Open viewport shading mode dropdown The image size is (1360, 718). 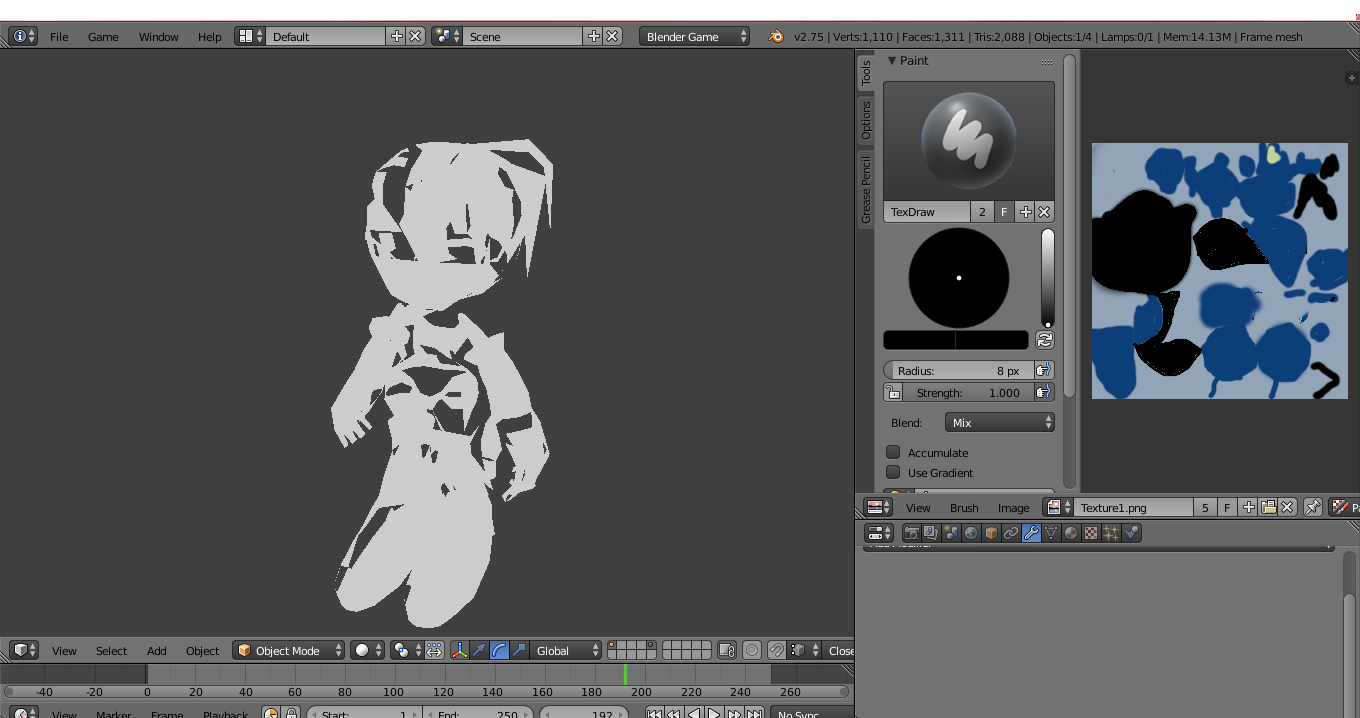pos(367,650)
